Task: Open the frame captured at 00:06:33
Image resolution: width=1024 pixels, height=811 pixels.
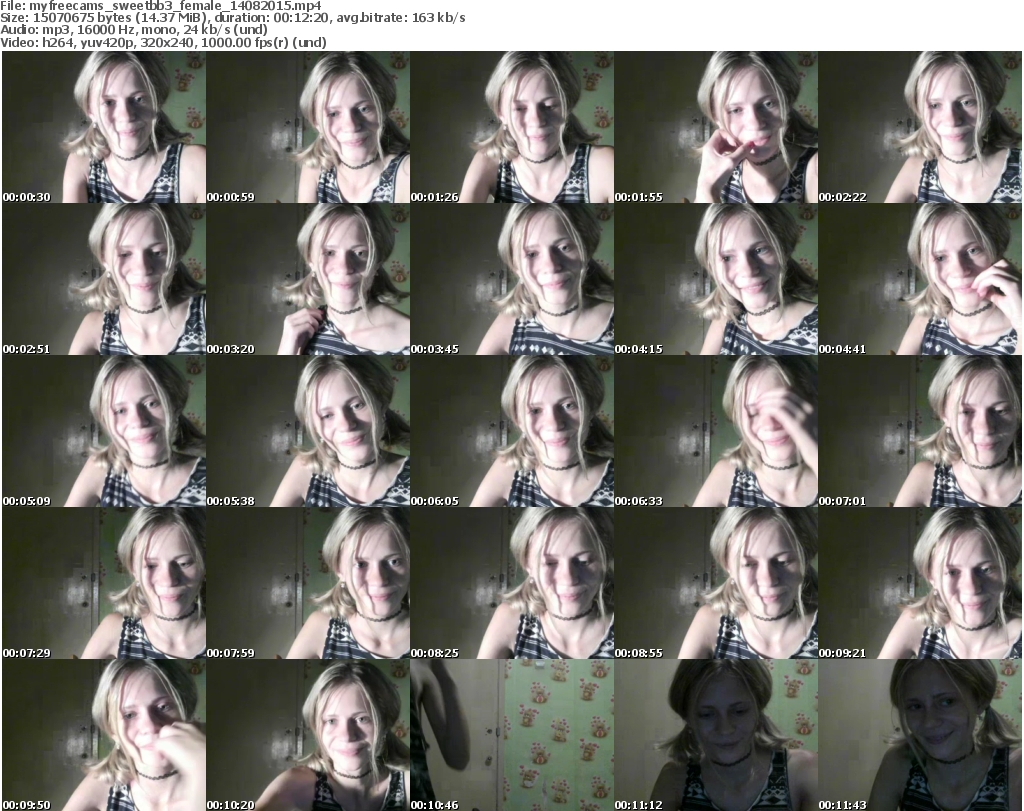Action: 716,432
